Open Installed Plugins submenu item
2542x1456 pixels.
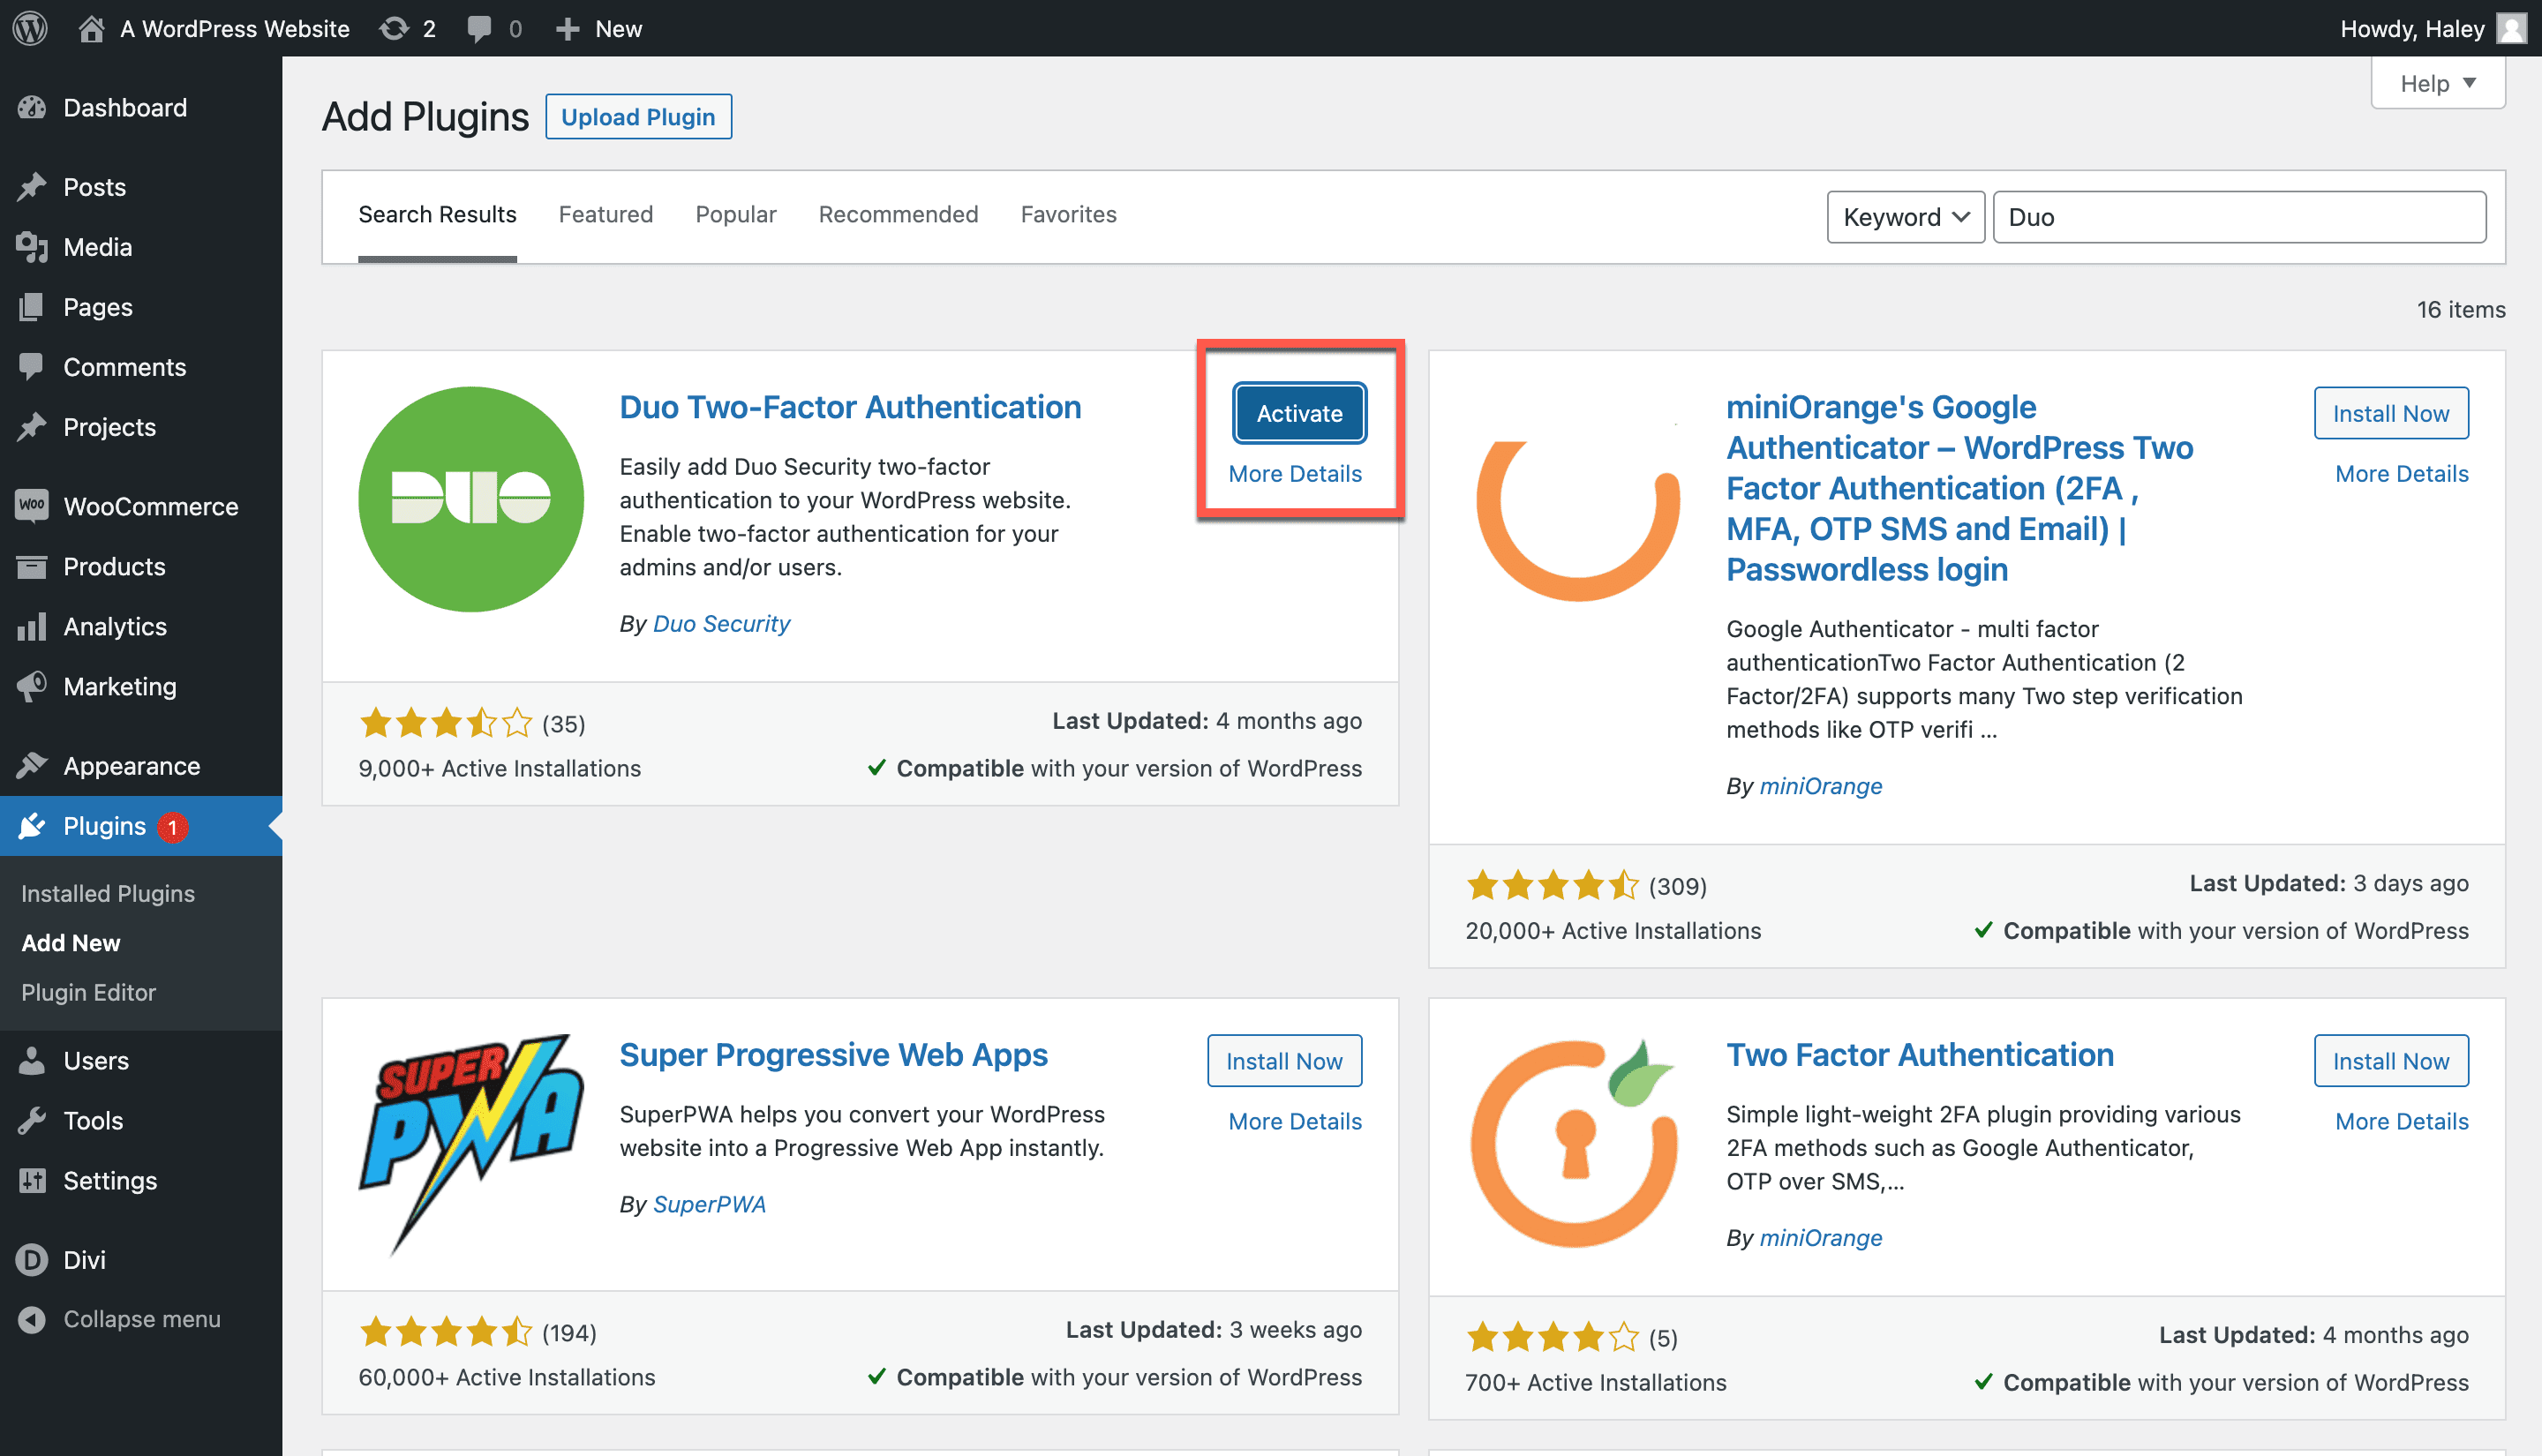107,893
